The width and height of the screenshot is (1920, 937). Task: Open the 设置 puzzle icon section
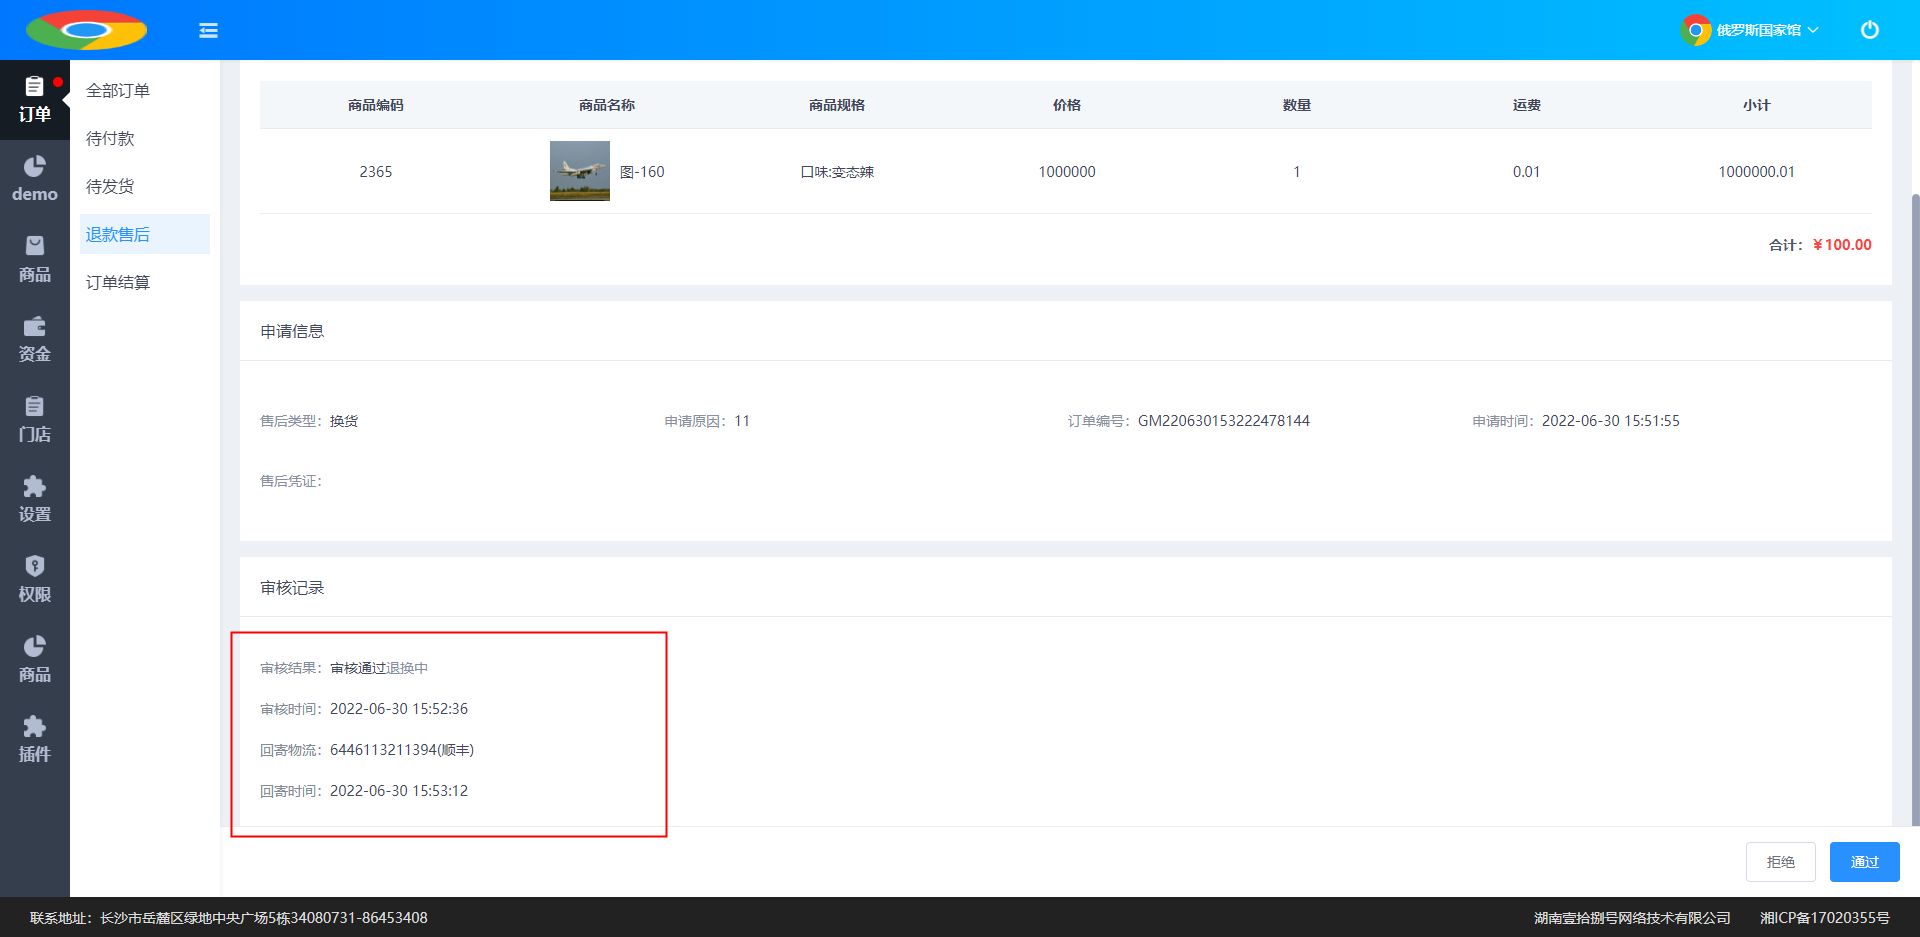(35, 500)
